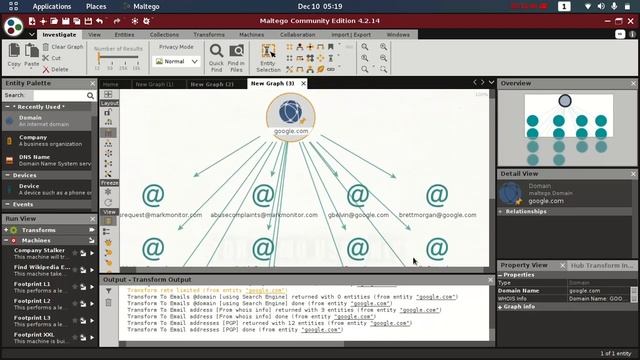This screenshot has width=640, height=360.
Task: Run the Footprint XXL machine play arrow
Action: tap(92, 338)
